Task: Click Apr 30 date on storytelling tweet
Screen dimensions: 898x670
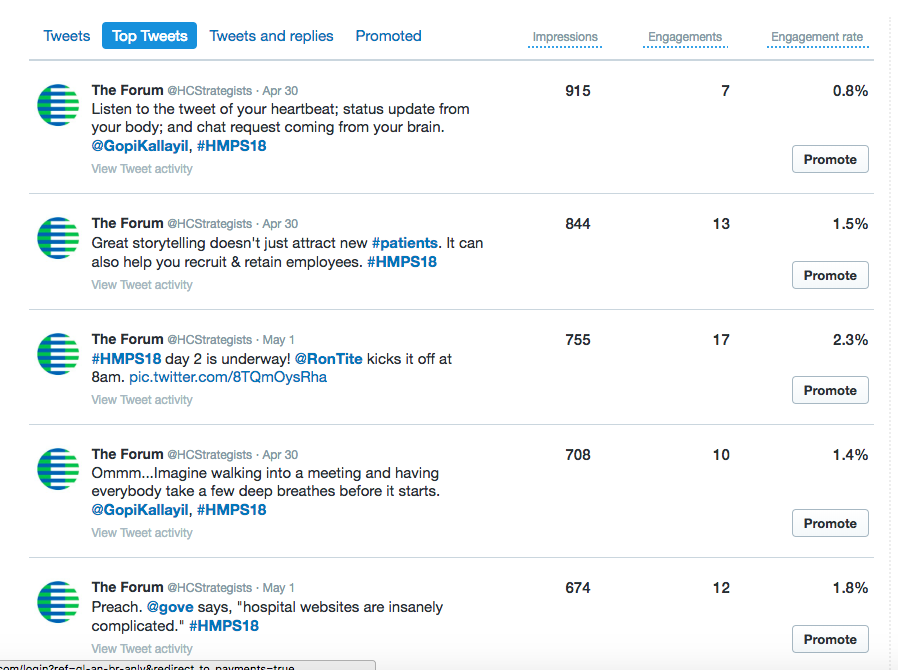Action: (280, 223)
